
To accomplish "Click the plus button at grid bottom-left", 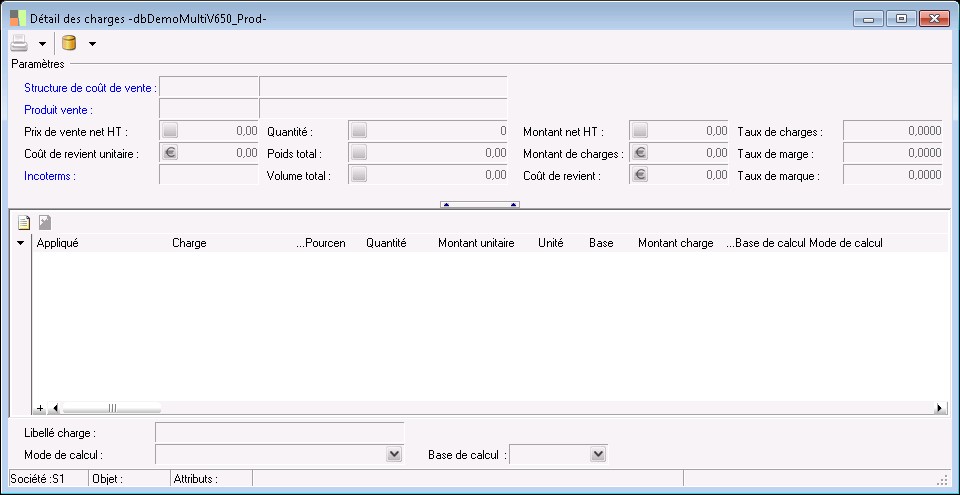I will pos(40,408).
